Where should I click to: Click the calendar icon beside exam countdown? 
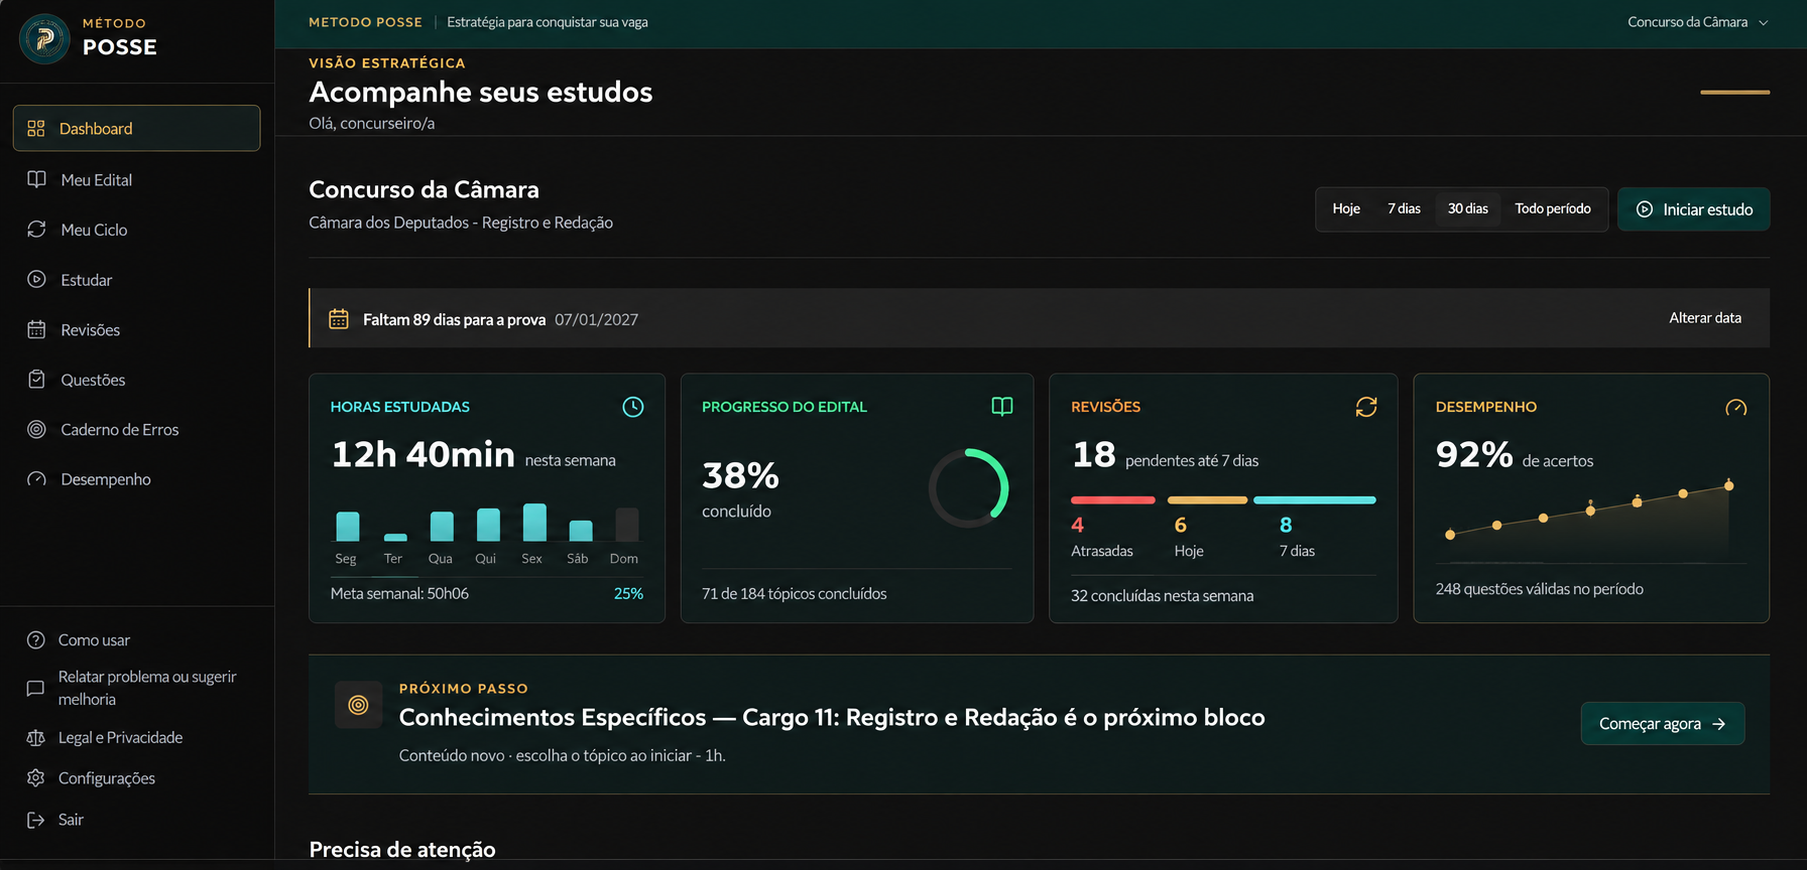tap(339, 319)
